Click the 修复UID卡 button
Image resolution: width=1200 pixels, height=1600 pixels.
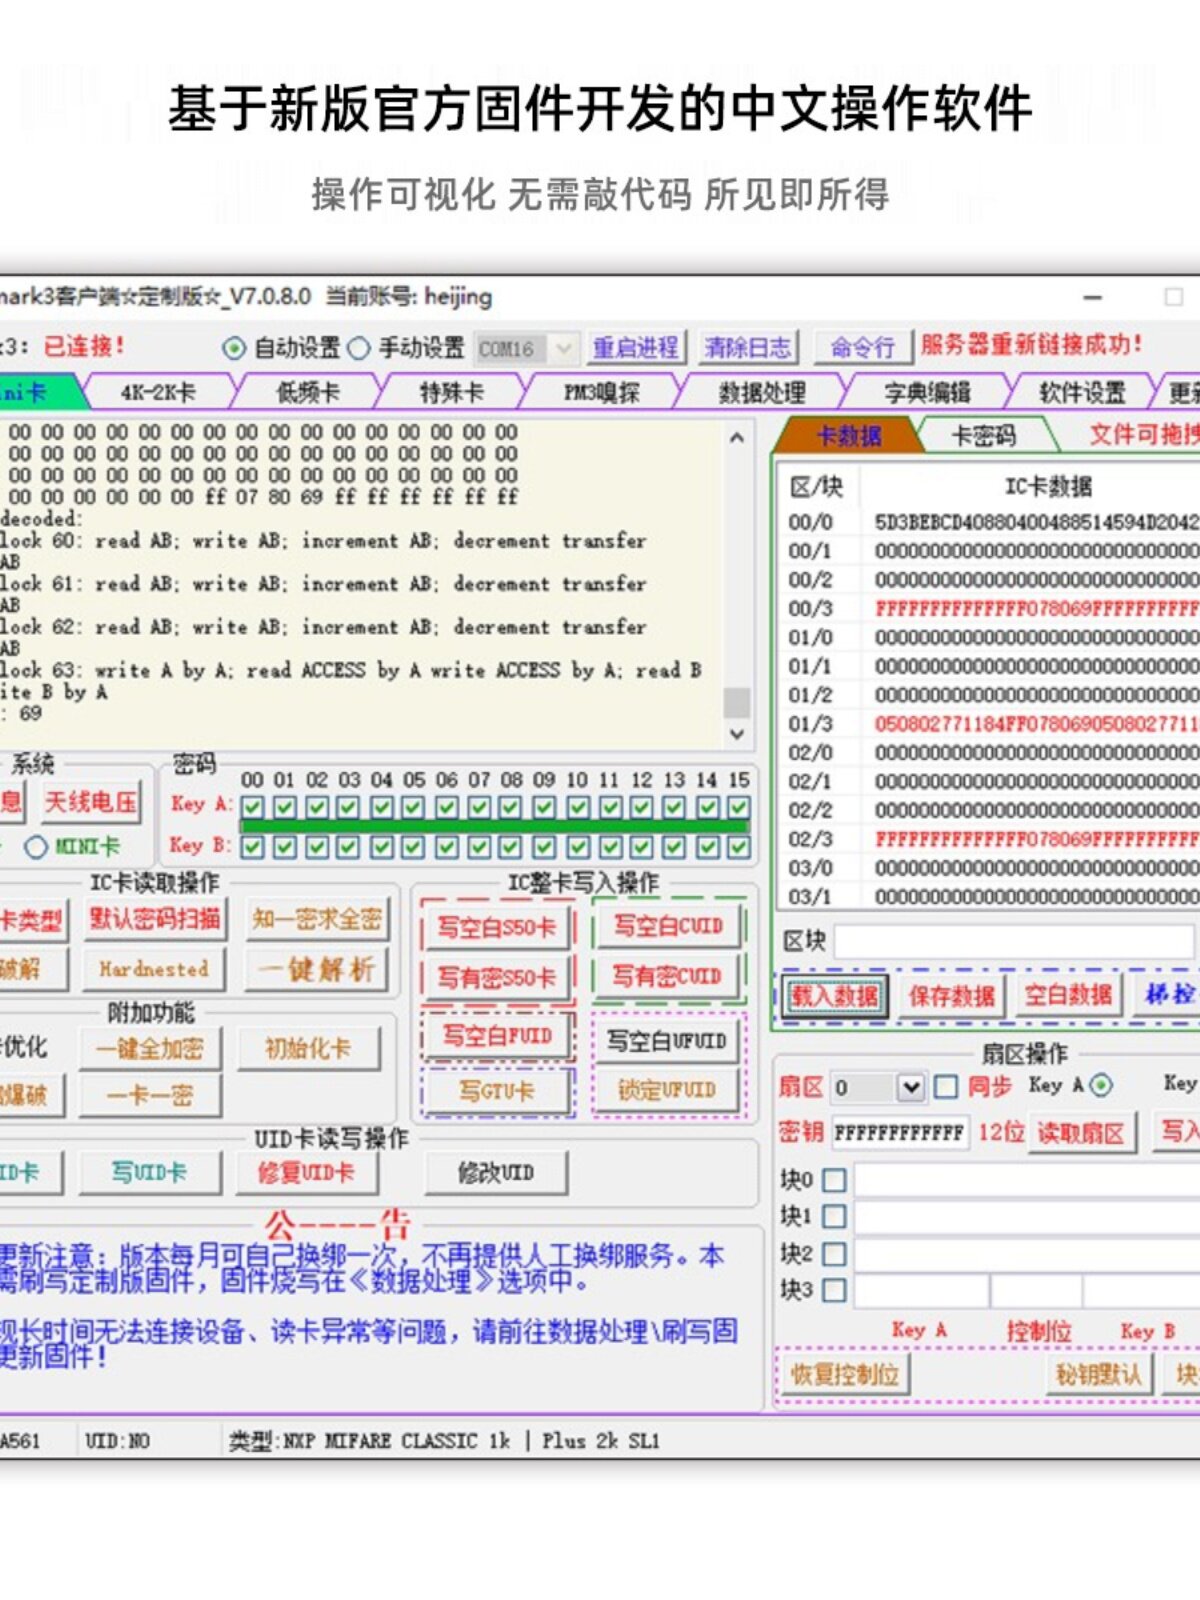point(306,1173)
